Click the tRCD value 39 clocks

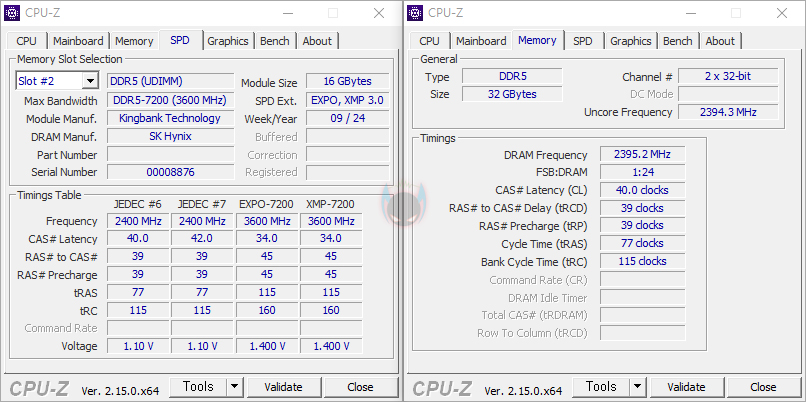[642, 208]
